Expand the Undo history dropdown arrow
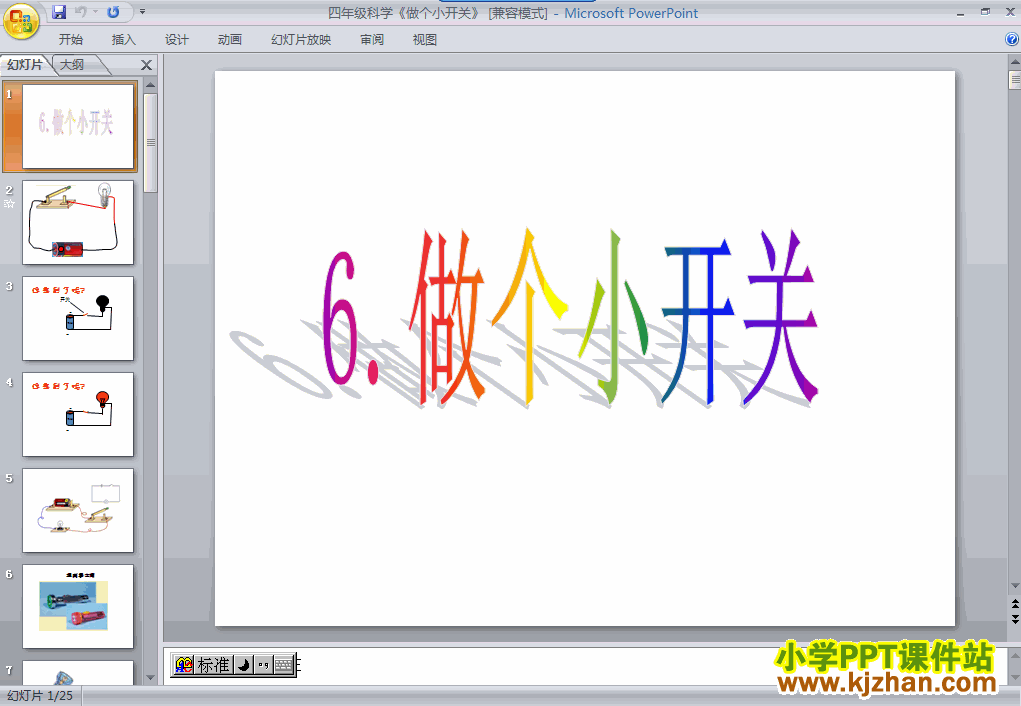Screen dimensions: 1021x706 tap(95, 12)
